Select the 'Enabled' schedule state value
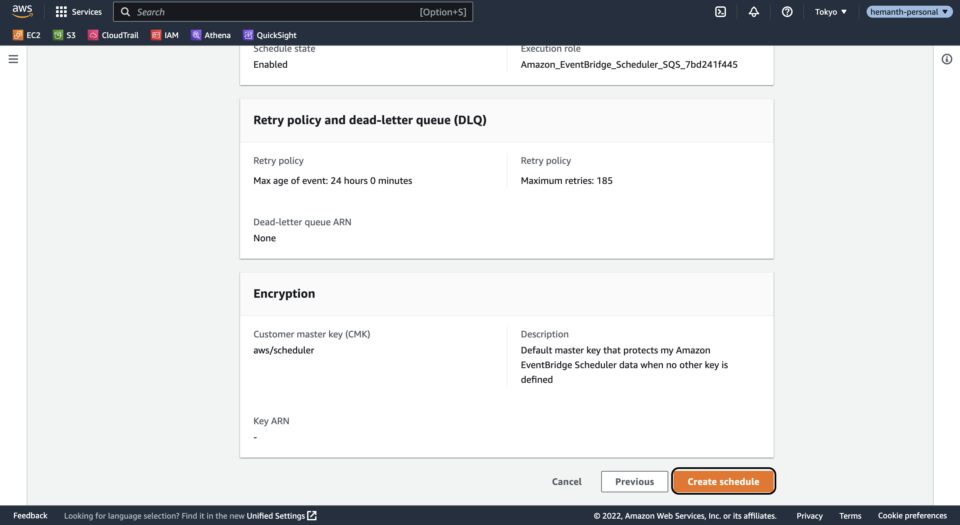This screenshot has height=525, width=960. (270, 64)
